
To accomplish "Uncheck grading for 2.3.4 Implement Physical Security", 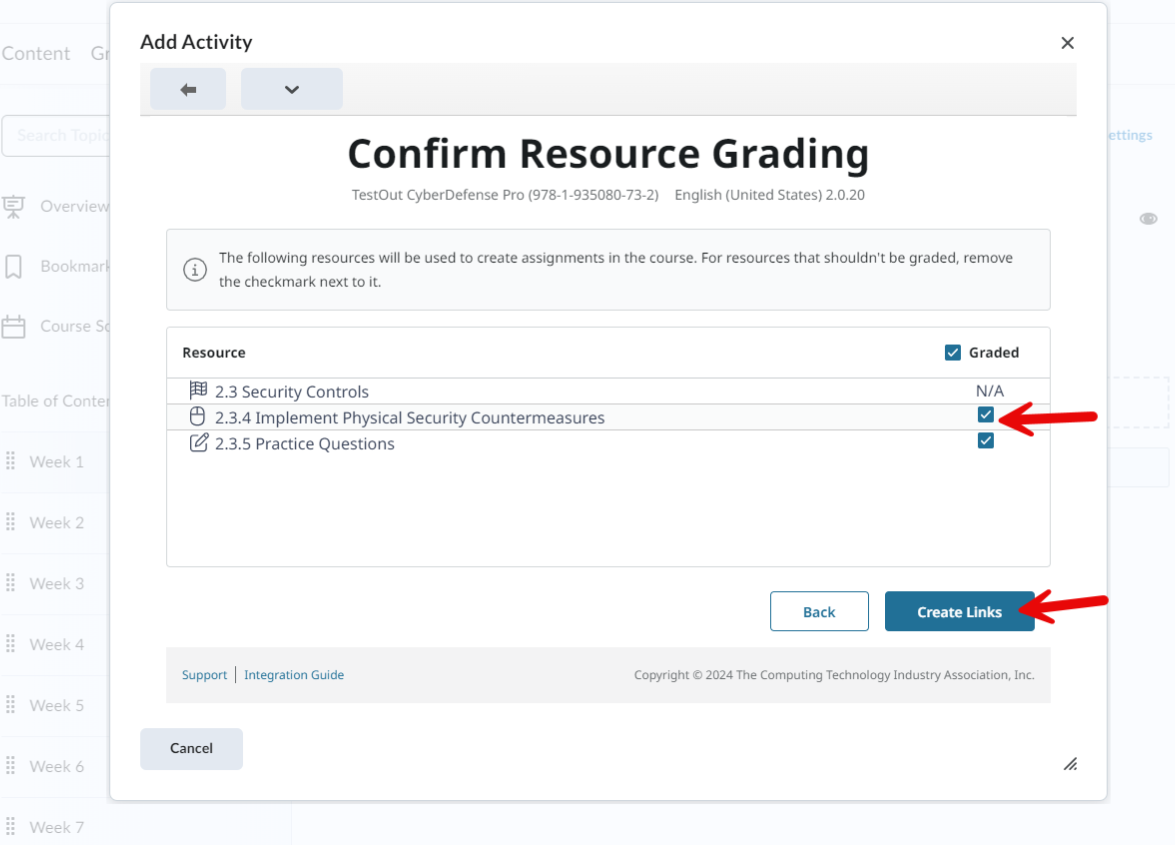I will [x=986, y=415].
